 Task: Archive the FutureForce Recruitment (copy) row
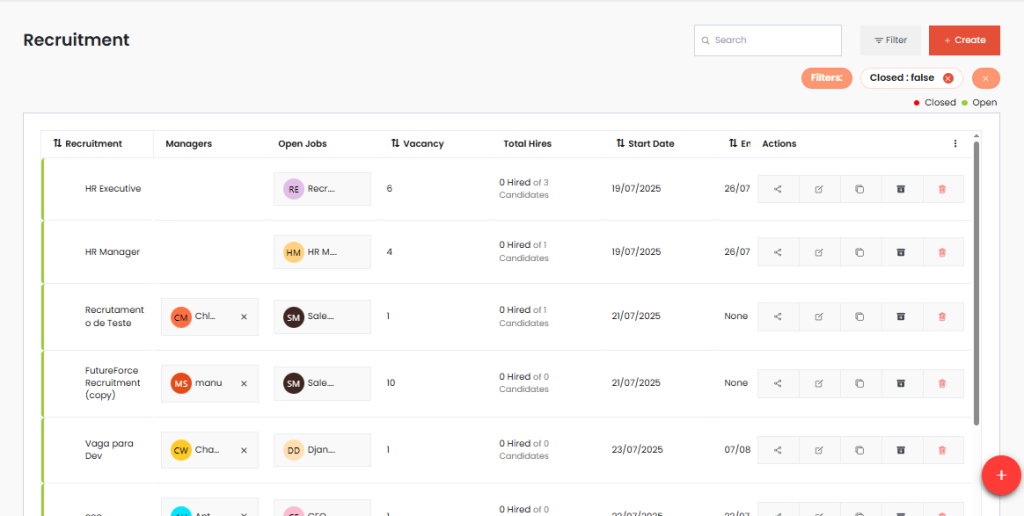pos(901,383)
